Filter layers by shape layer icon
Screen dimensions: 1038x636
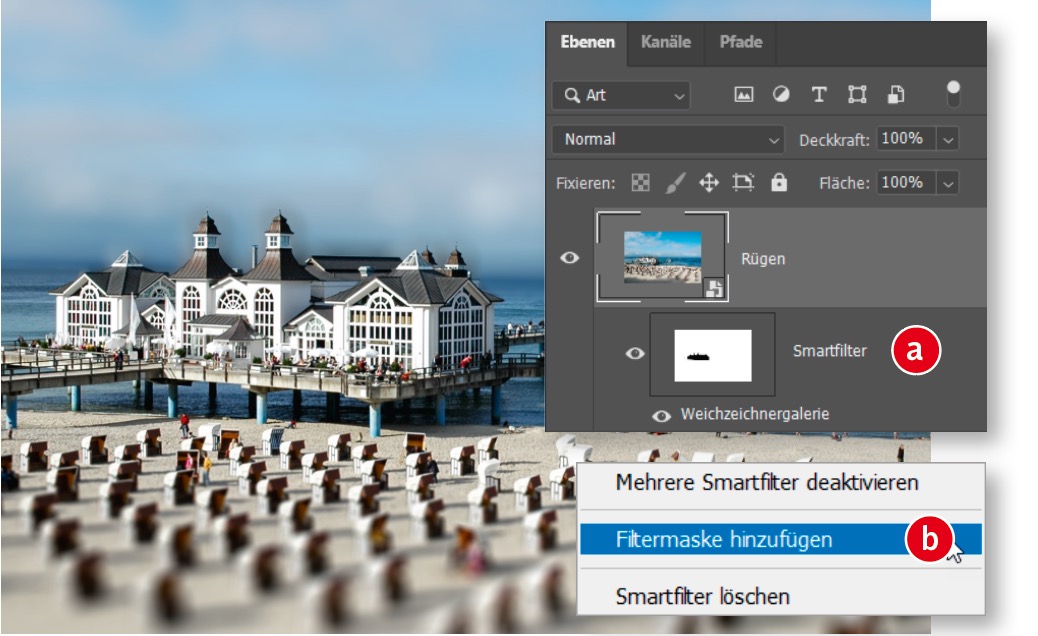coord(857,95)
